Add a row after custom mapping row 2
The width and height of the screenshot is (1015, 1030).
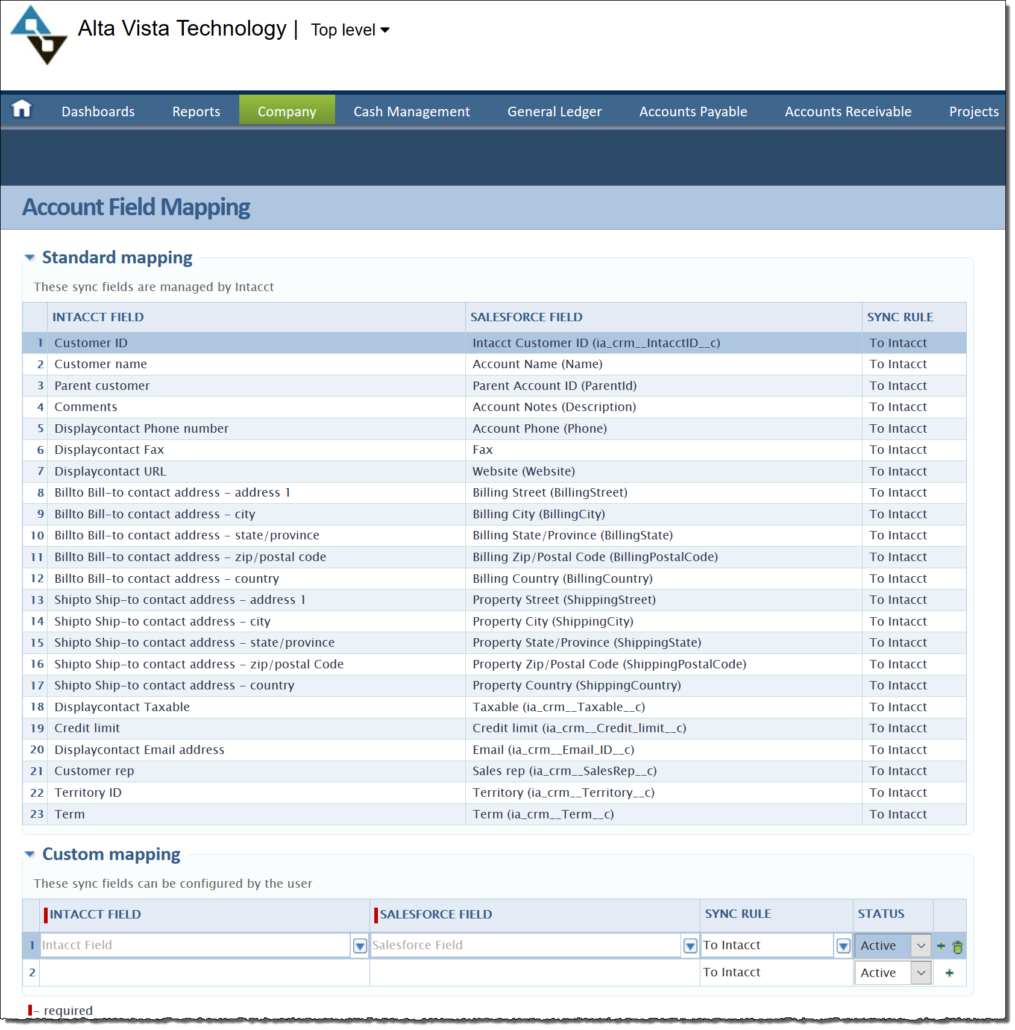click(x=949, y=973)
